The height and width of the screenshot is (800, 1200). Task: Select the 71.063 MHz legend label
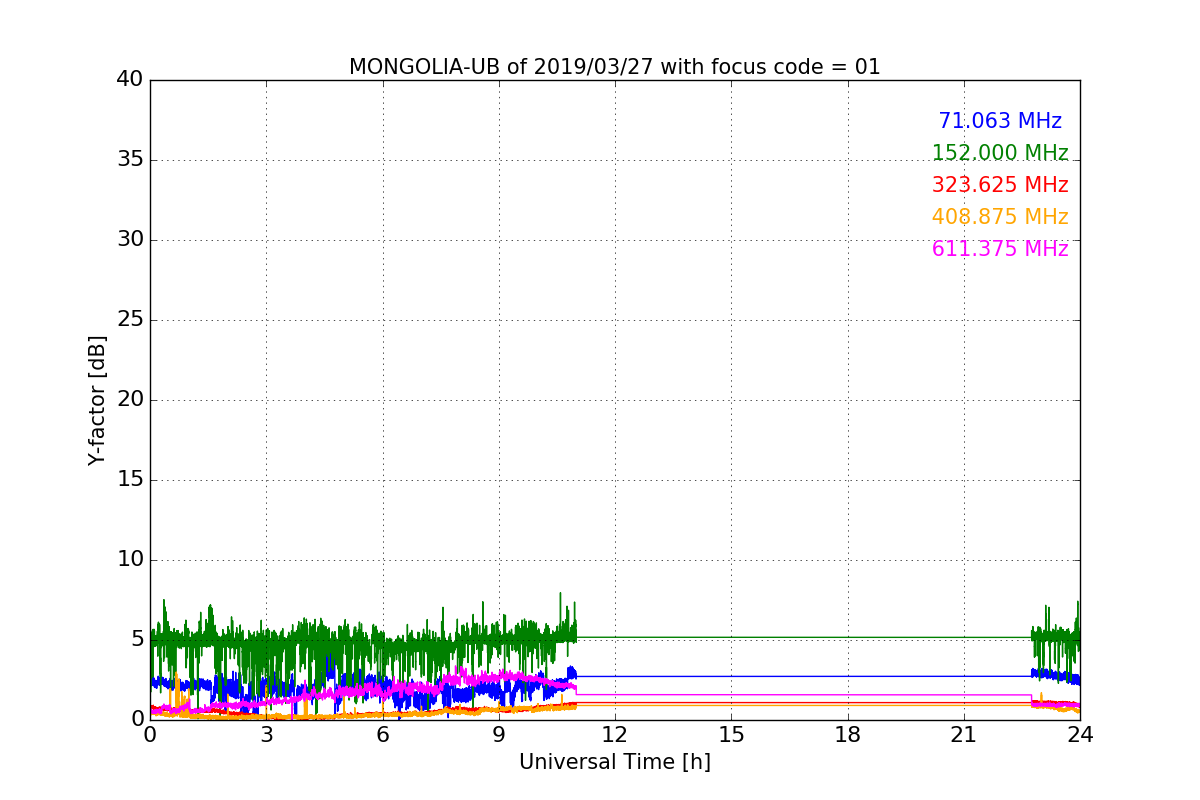(x=1000, y=121)
